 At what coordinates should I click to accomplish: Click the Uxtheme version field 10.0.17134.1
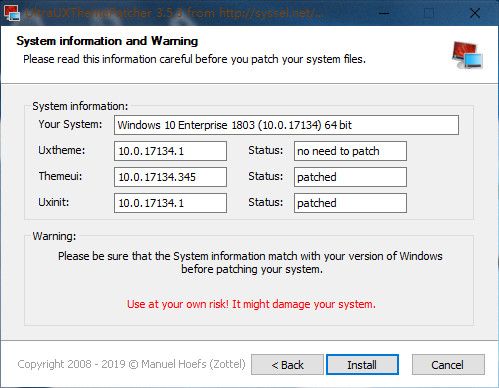click(x=170, y=151)
